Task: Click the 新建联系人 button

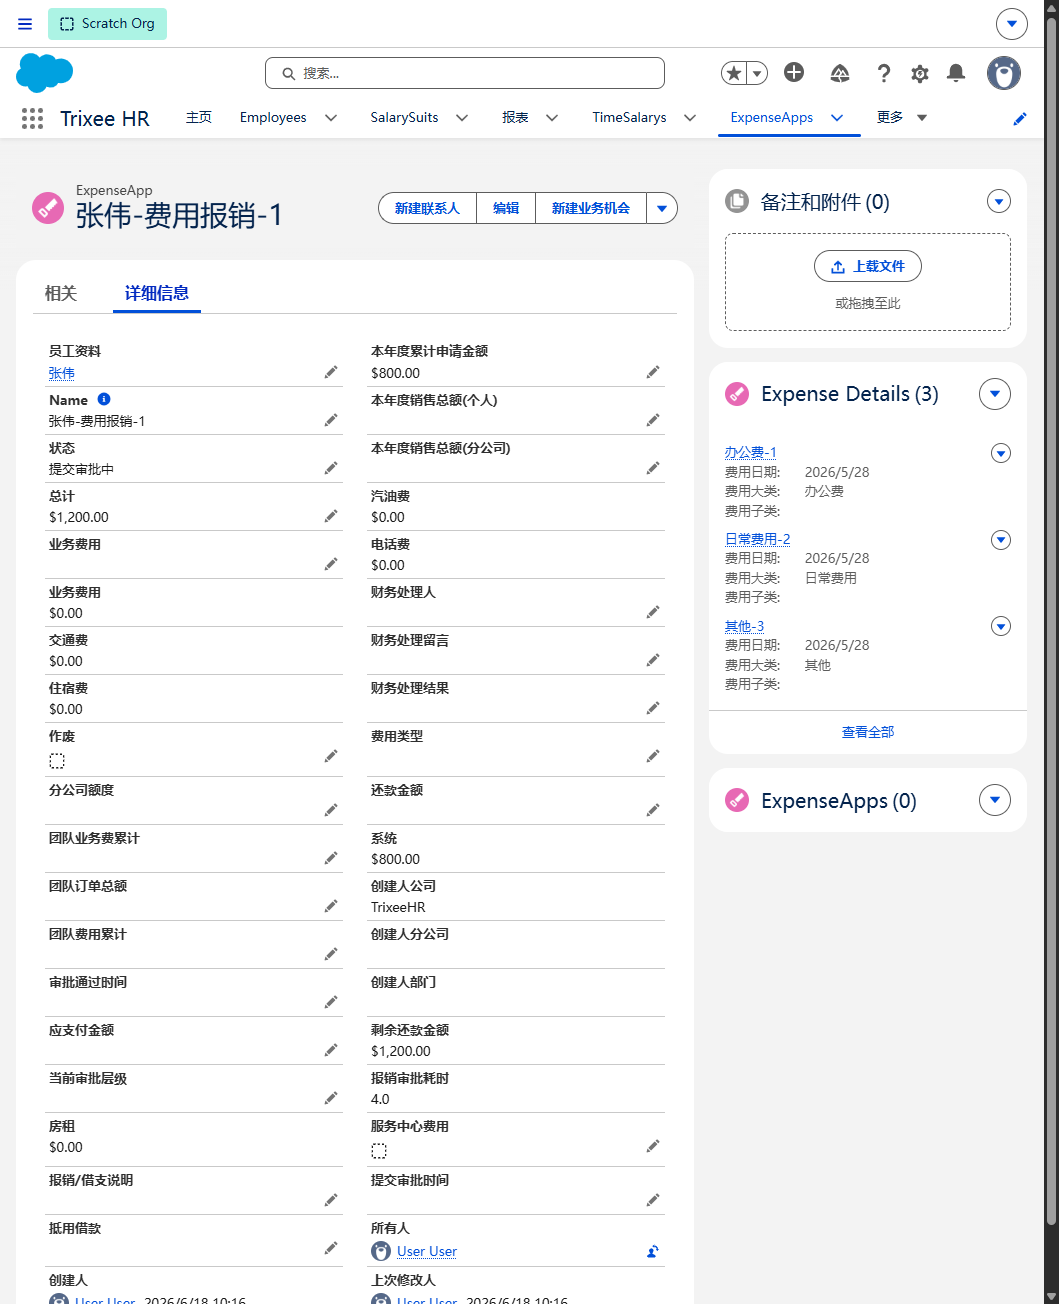Action: (427, 208)
